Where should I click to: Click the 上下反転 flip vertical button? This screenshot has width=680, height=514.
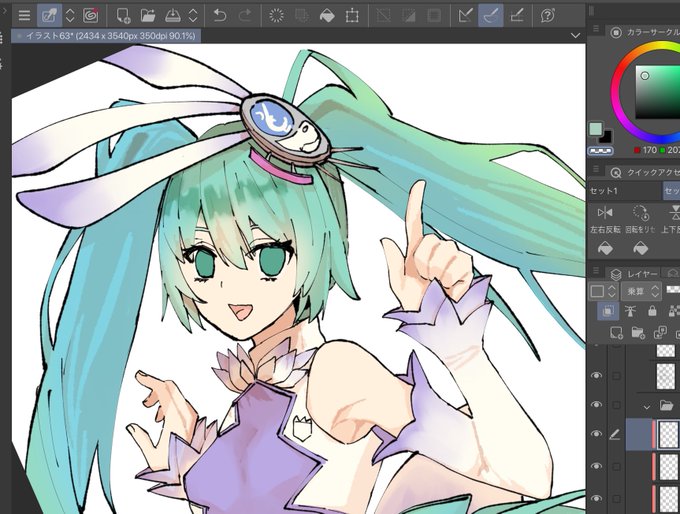(671, 220)
